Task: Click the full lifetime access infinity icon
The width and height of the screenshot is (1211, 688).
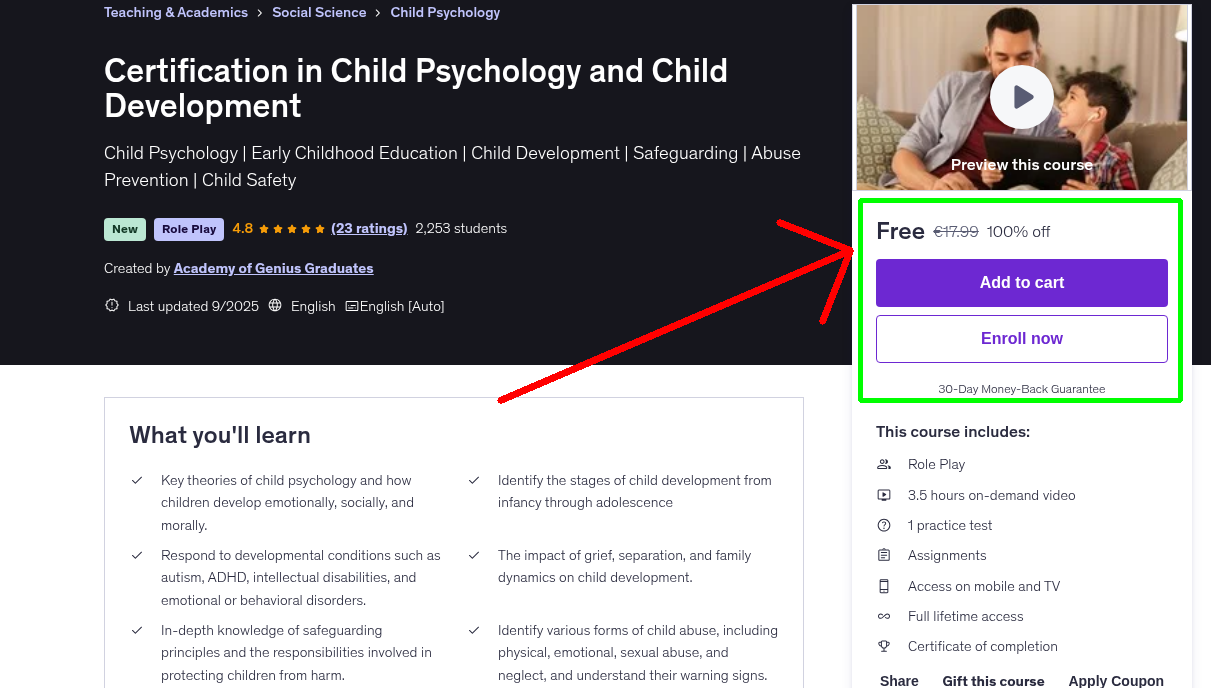Action: click(x=884, y=616)
